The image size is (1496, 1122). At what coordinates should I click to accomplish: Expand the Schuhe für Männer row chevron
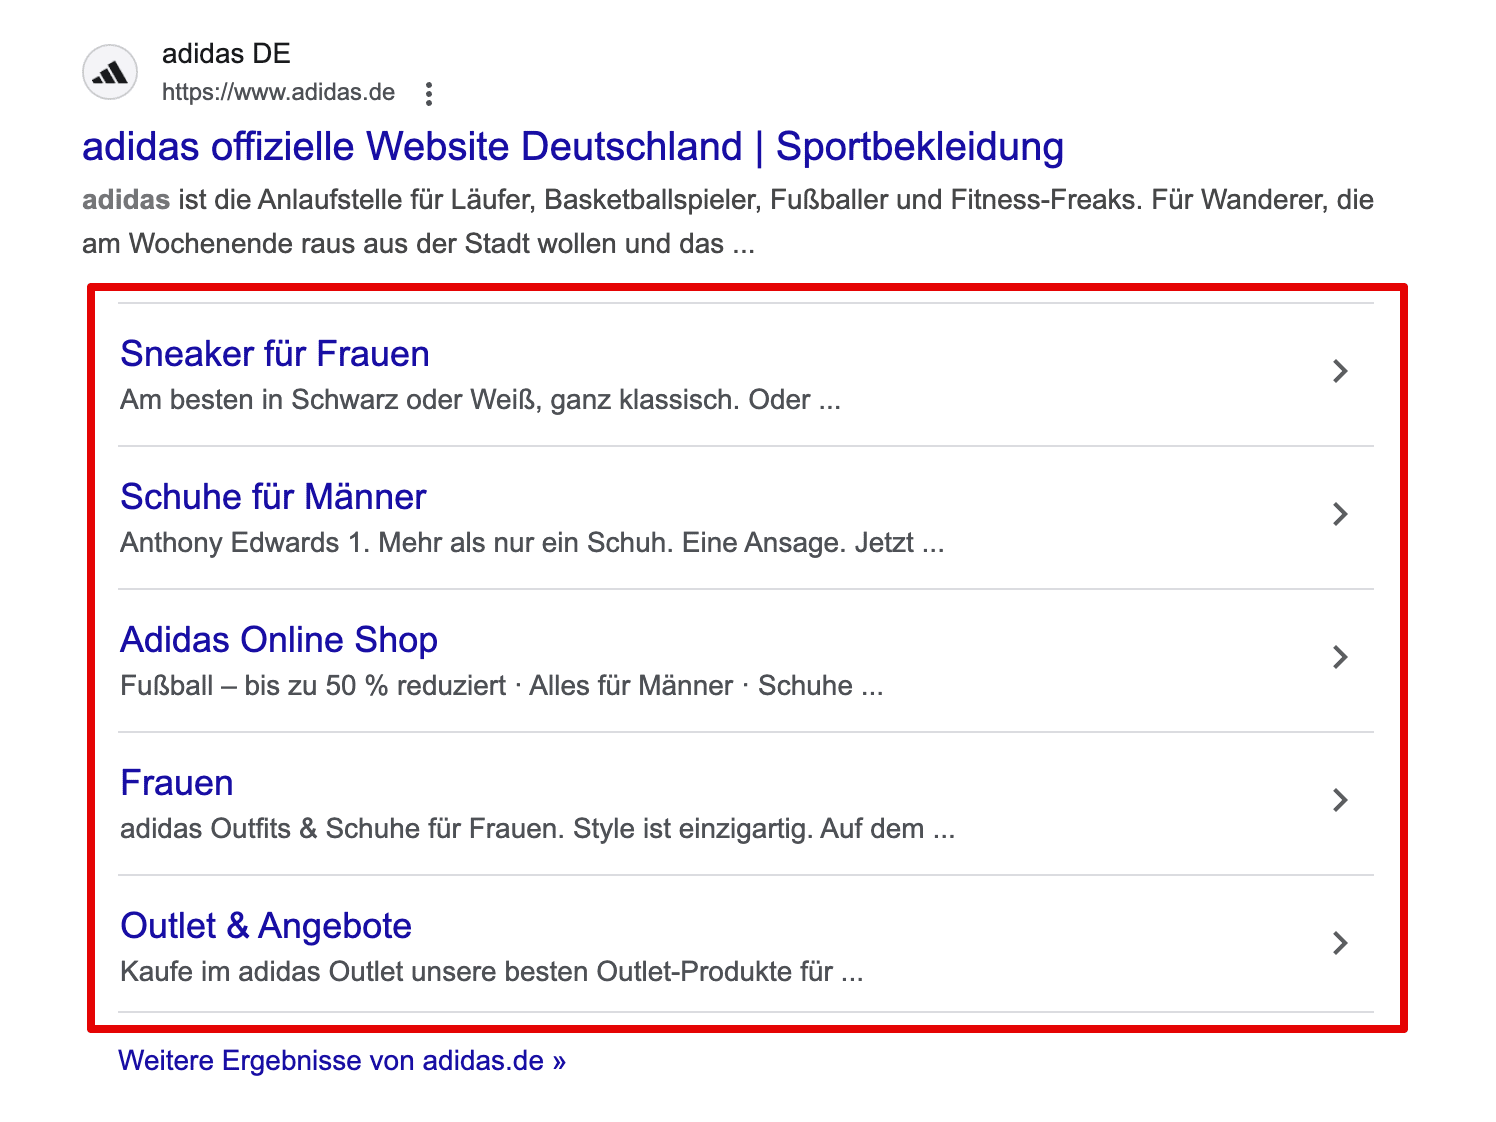coord(1340,514)
